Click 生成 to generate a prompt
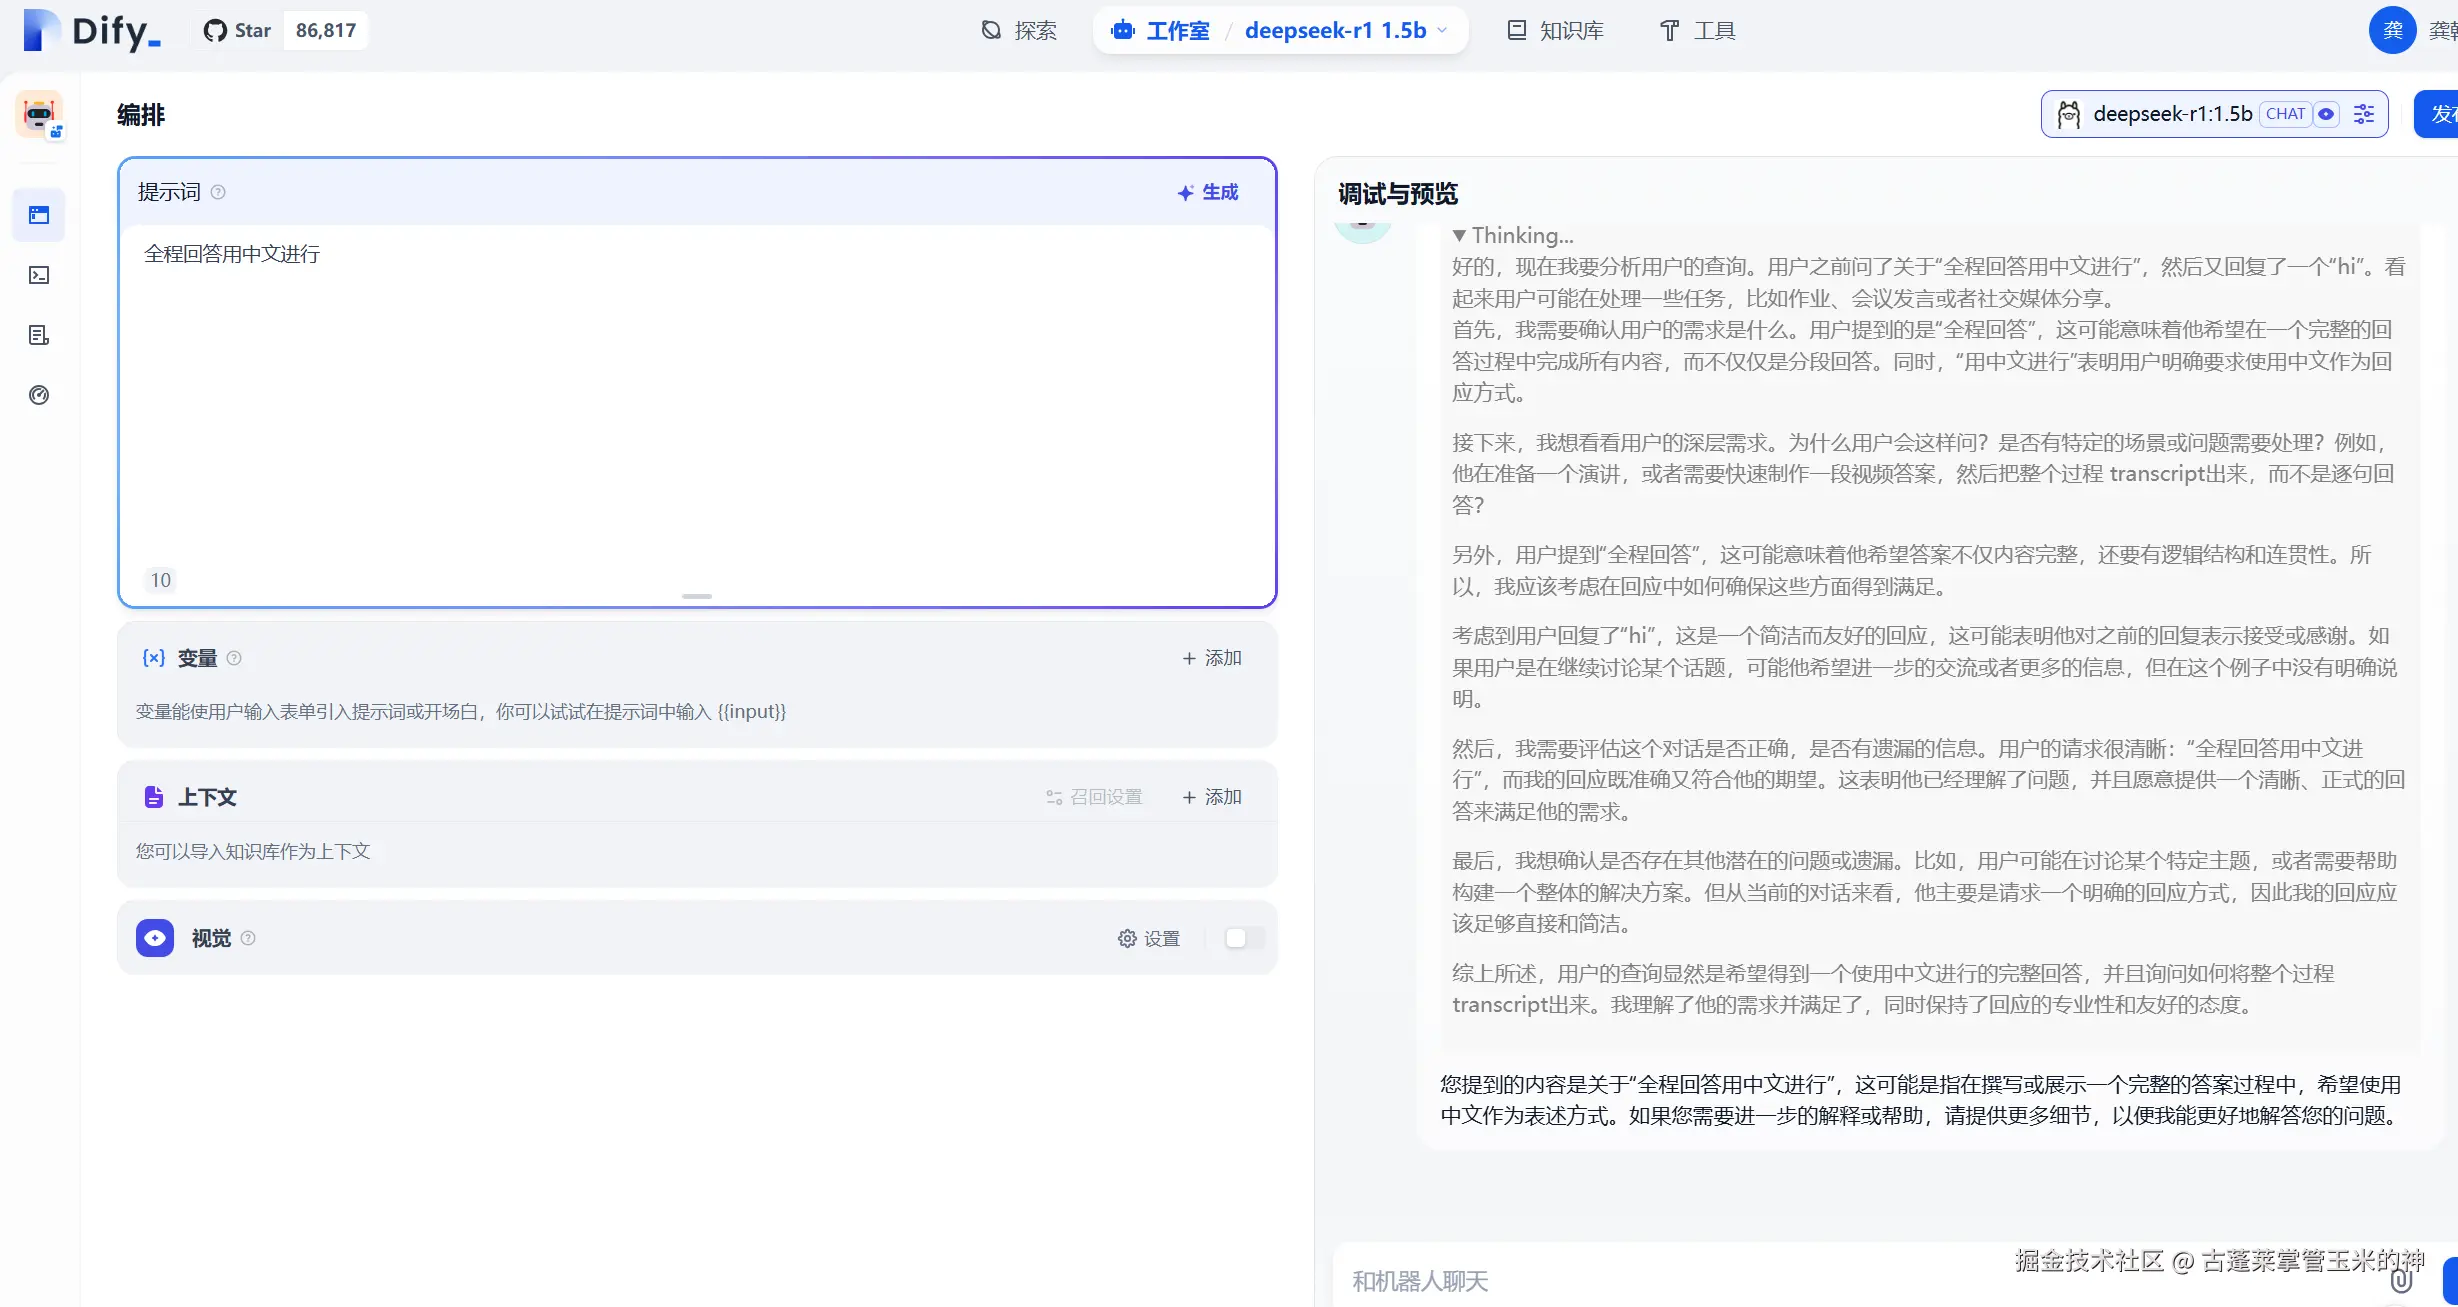Viewport: 2458px width, 1307px height. pyautogui.click(x=1208, y=192)
